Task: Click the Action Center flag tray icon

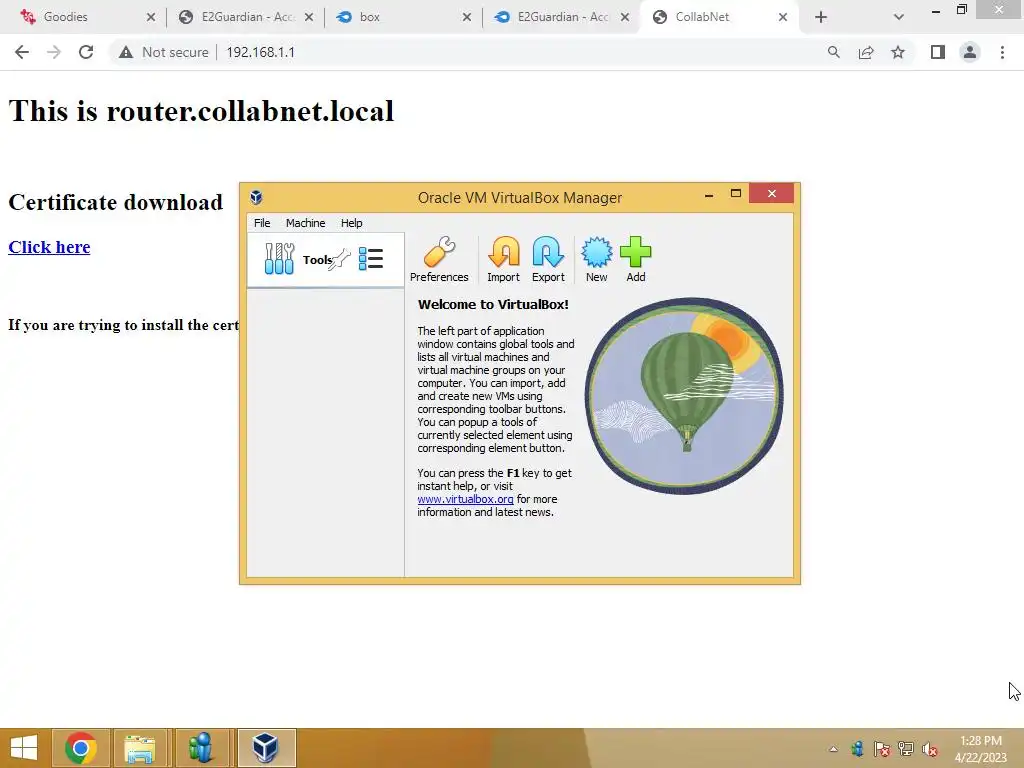Action: coord(882,749)
